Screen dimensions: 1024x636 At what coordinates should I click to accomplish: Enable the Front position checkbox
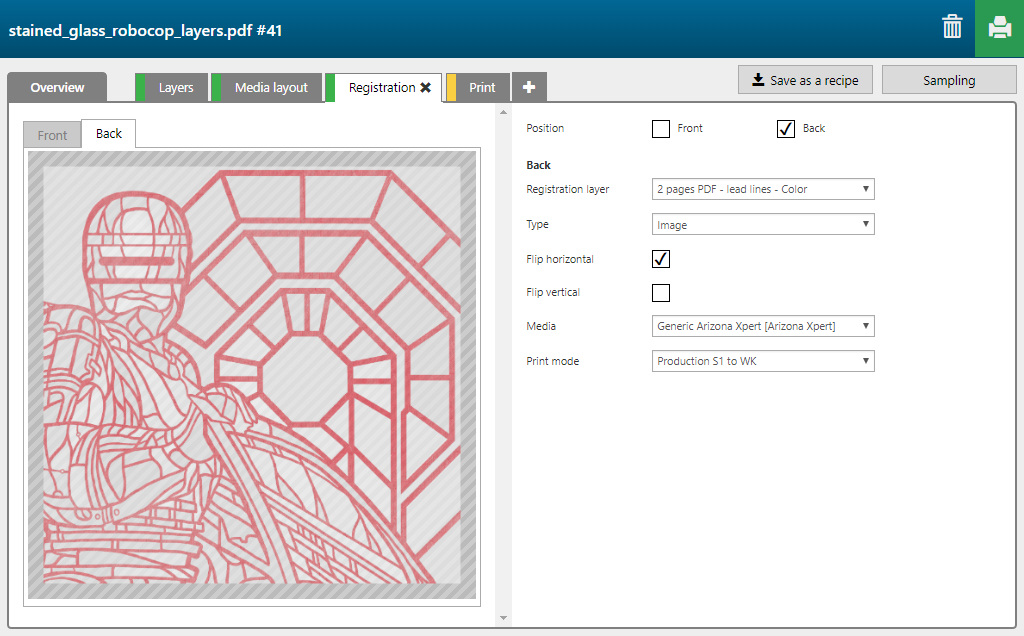[661, 129]
